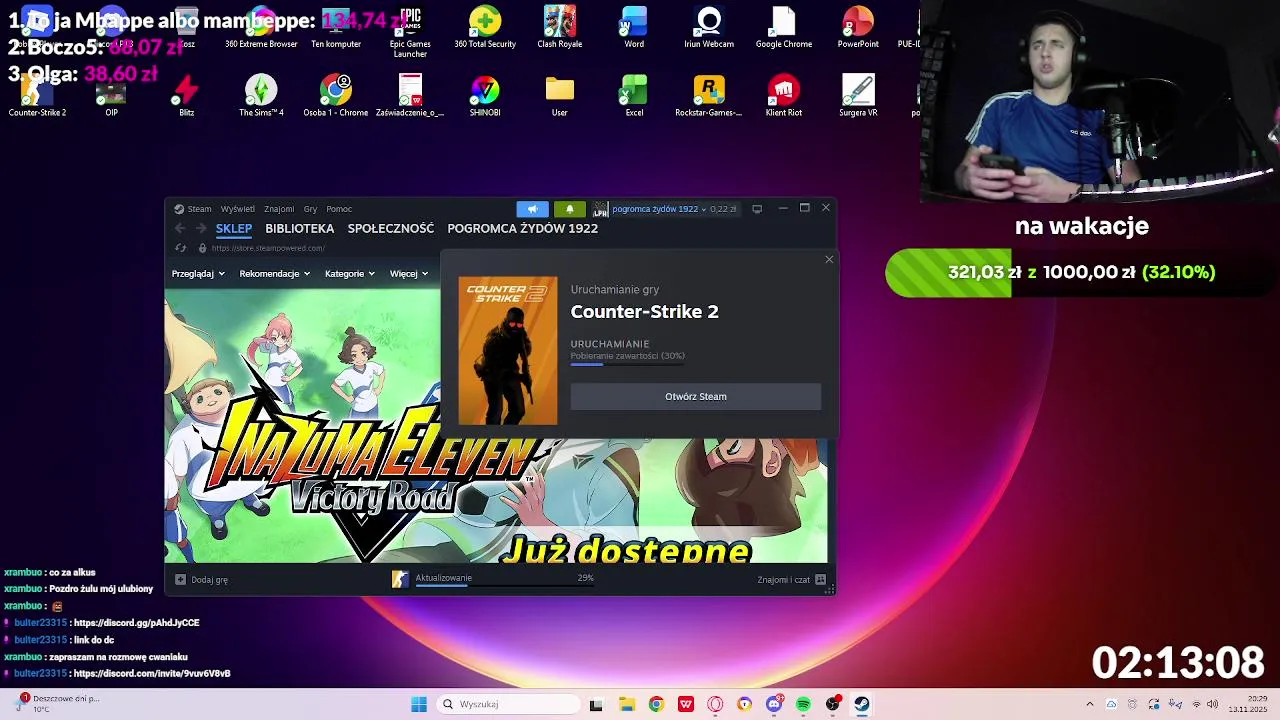Screen dimensions: 1280x720
Task: Open The Sims 4 desktop shortcut
Action: click(x=261, y=96)
